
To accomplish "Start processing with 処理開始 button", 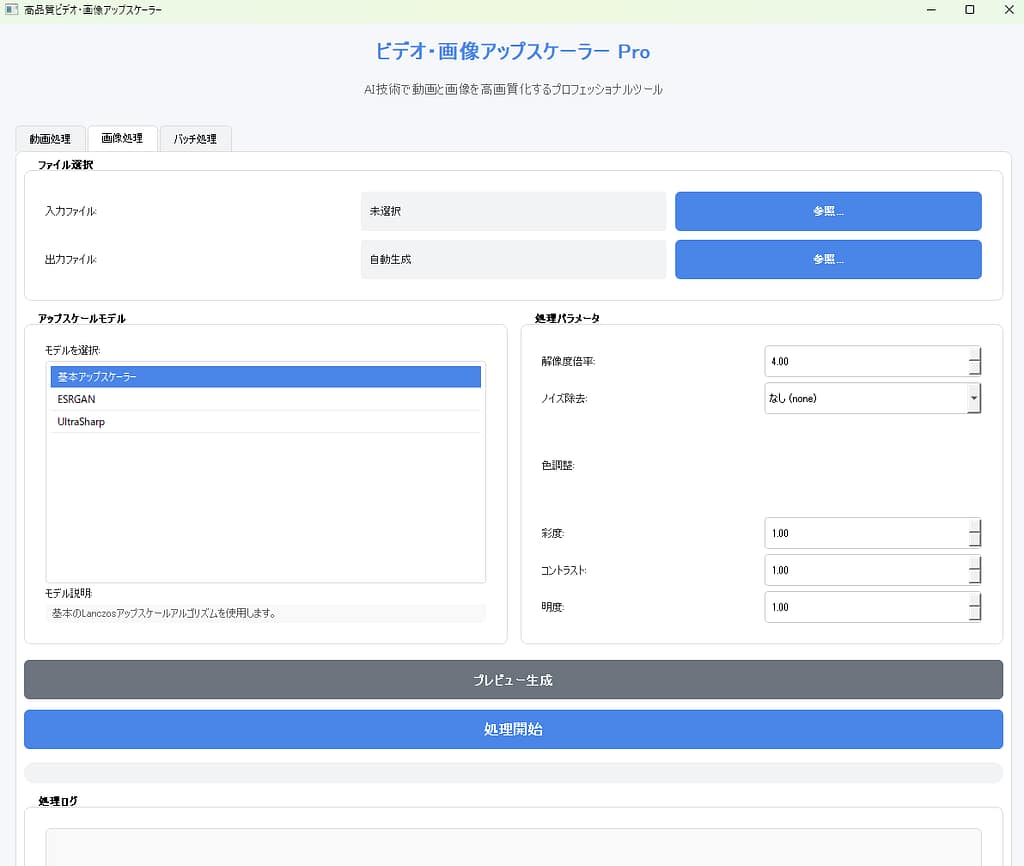I will coord(513,729).
